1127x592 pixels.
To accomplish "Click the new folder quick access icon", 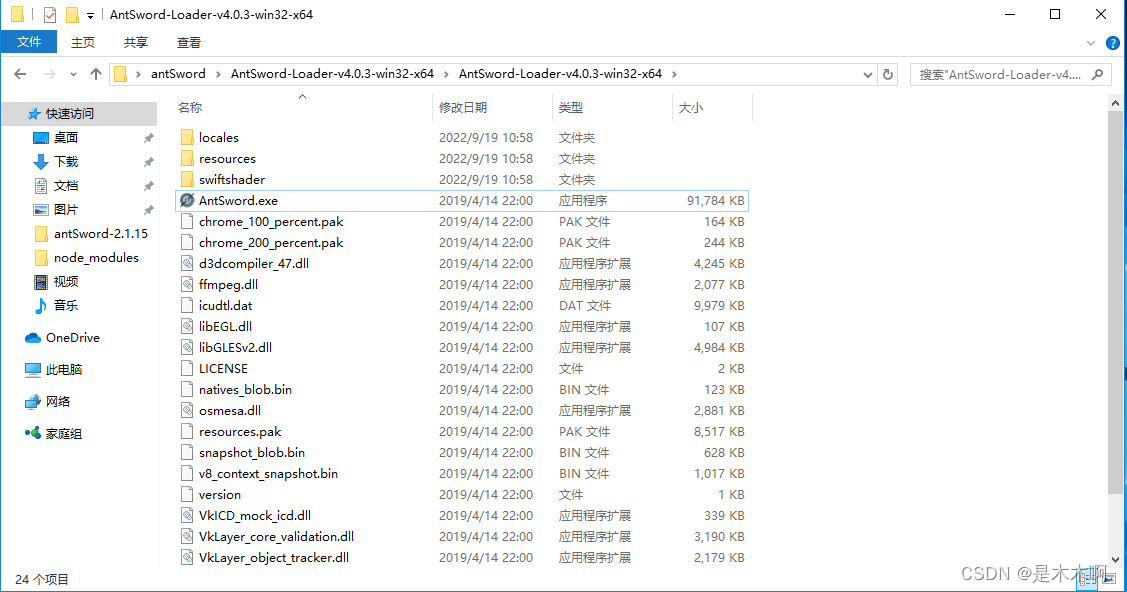I will click(x=72, y=14).
